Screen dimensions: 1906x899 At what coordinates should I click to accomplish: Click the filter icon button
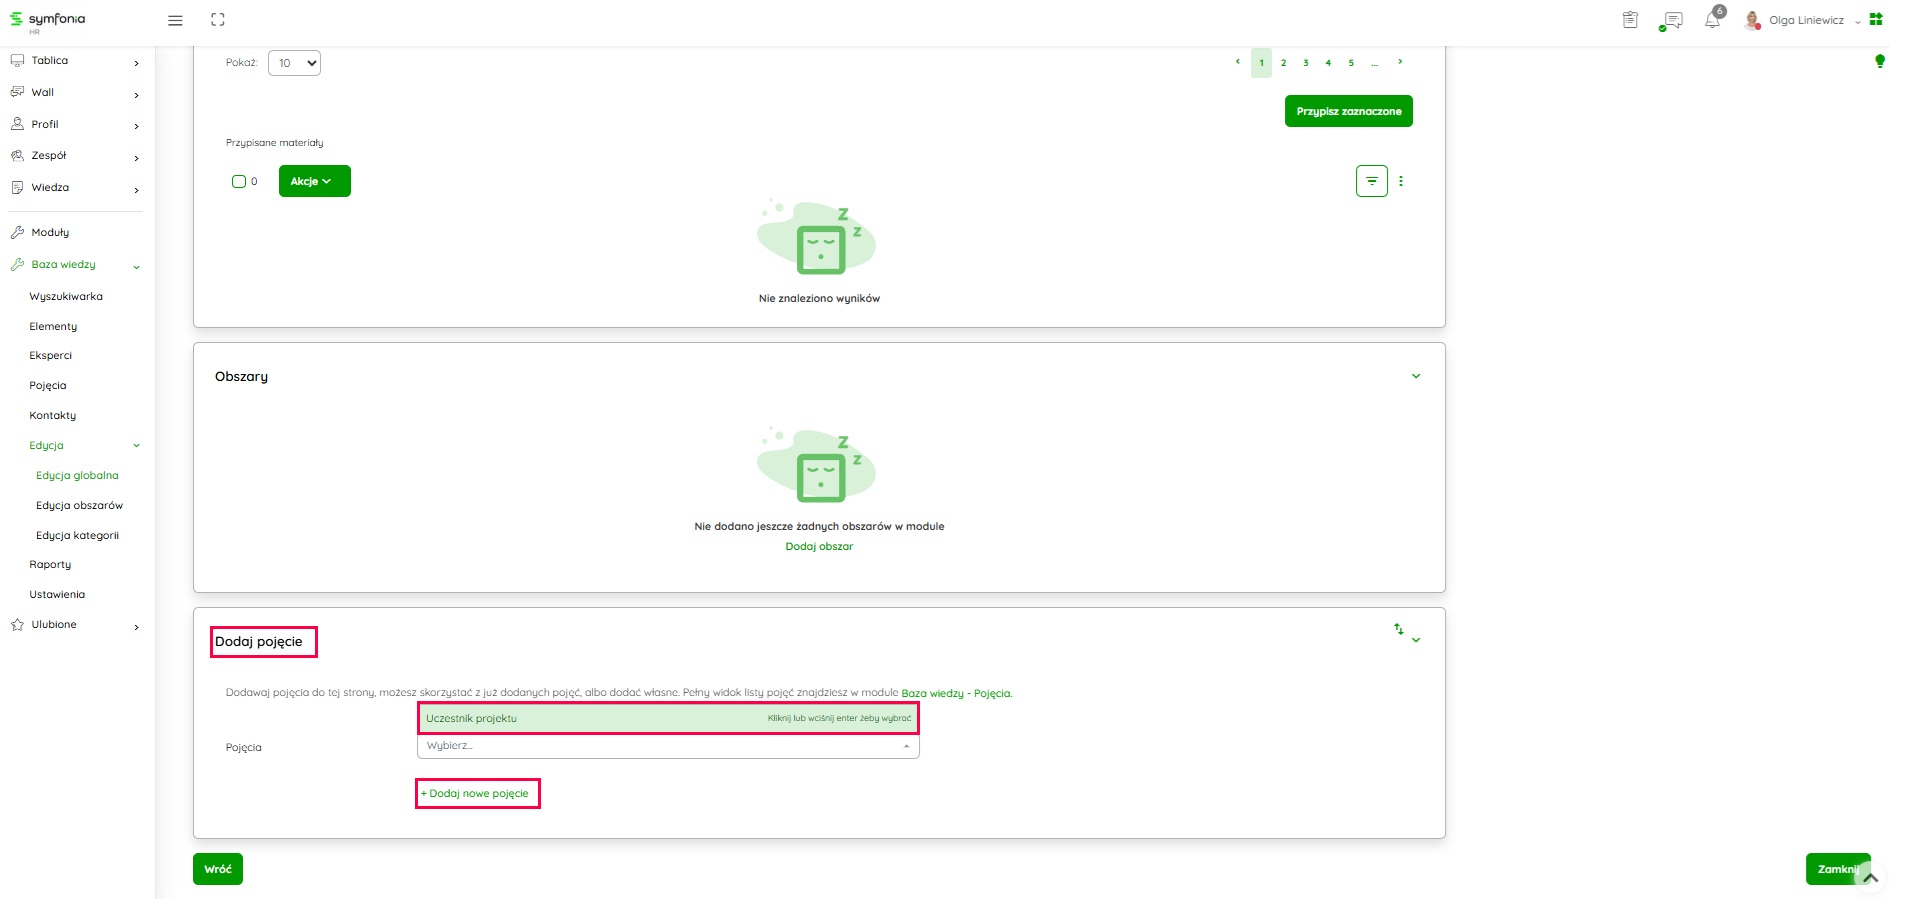coord(1371,181)
